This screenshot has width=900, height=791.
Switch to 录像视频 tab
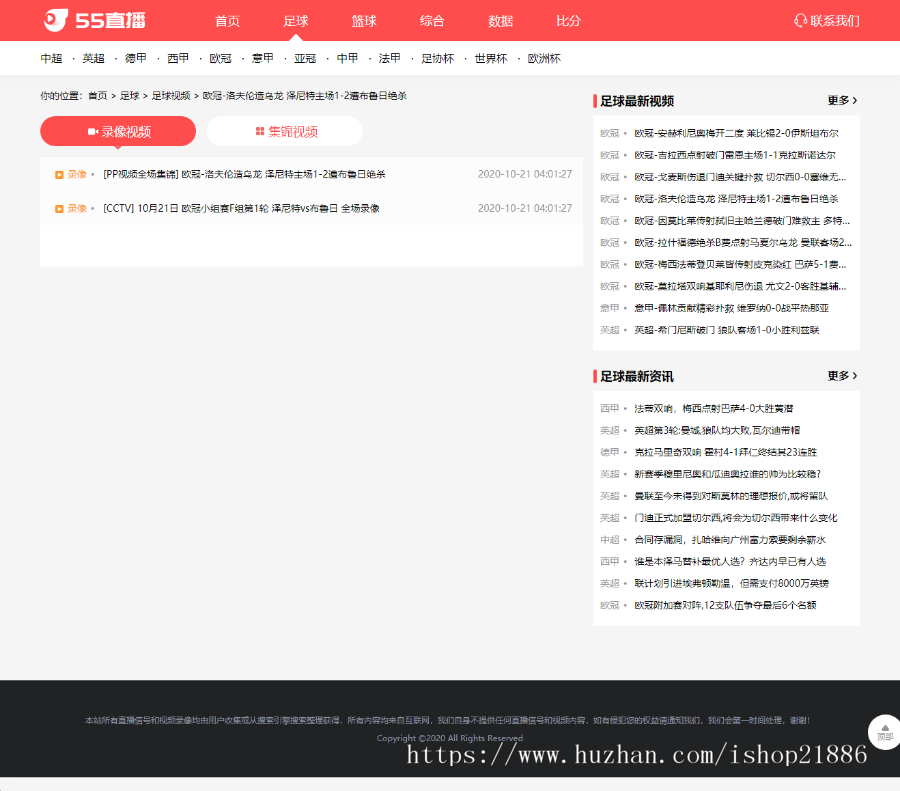(x=118, y=131)
